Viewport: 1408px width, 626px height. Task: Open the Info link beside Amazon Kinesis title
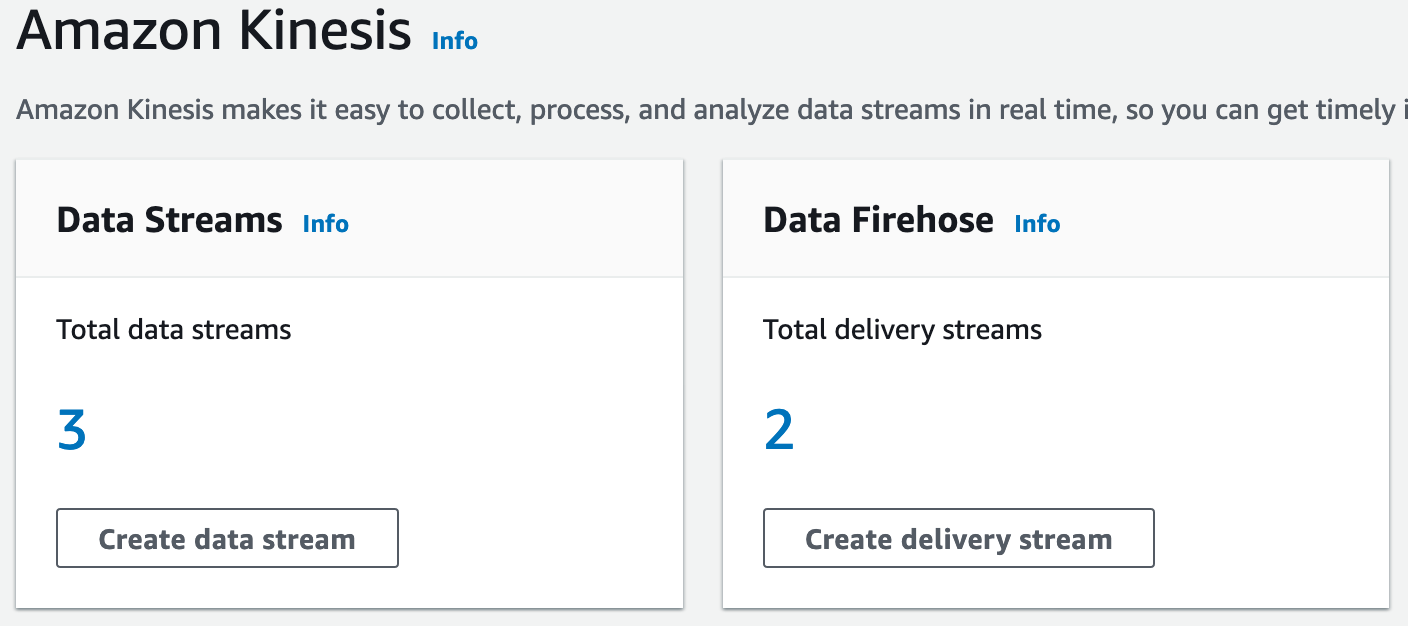[454, 41]
